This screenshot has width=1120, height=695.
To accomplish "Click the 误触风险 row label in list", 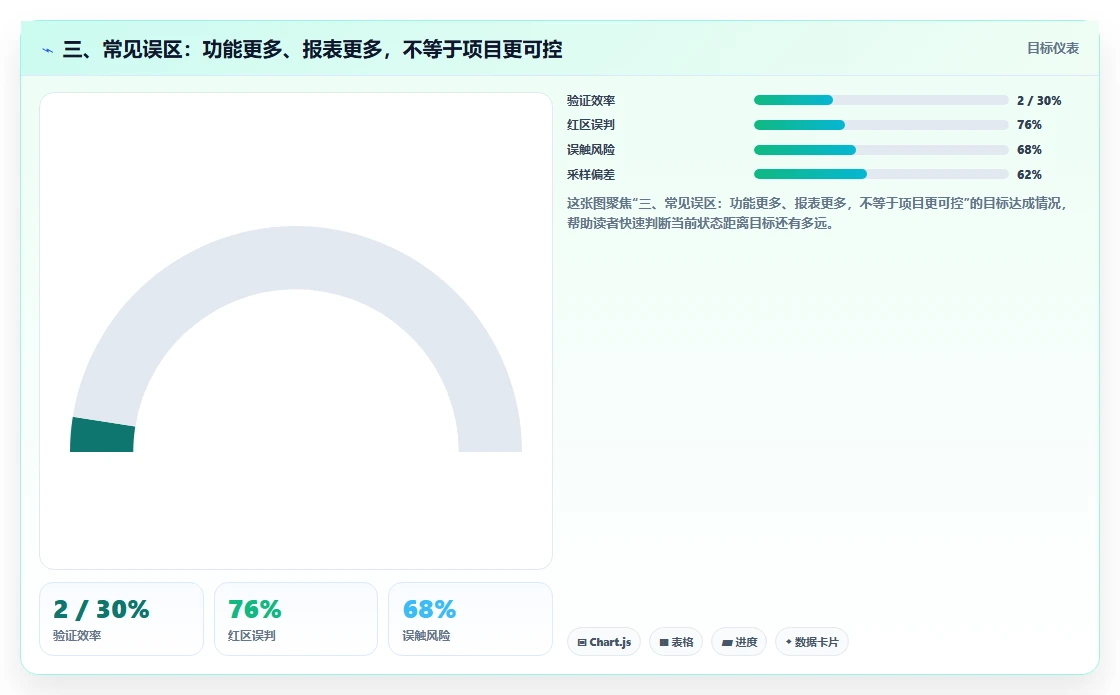I will [591, 150].
